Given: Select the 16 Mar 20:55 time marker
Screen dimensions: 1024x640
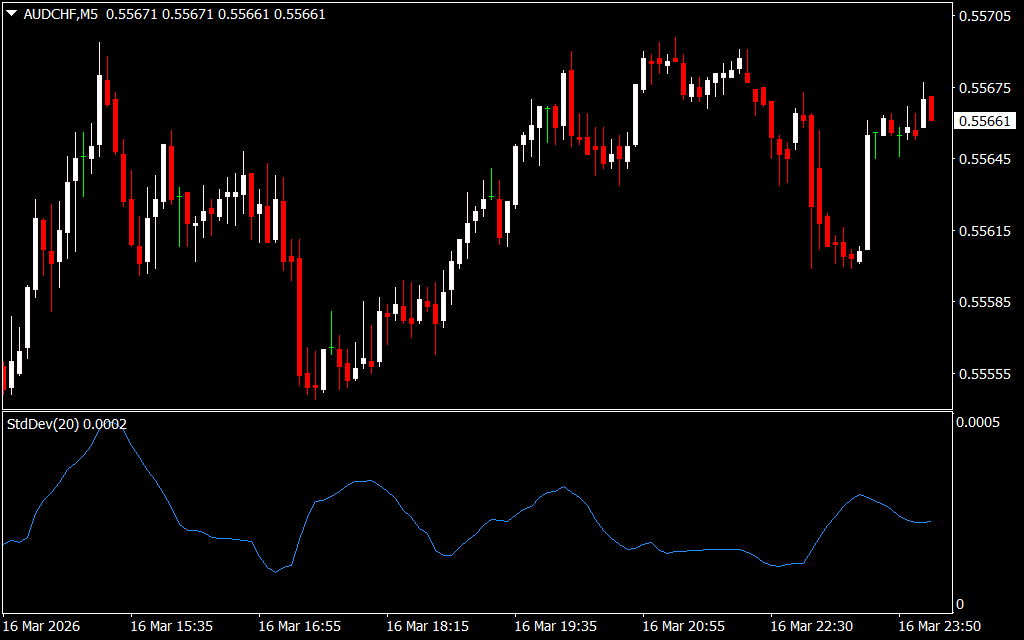Looking at the screenshot, I should (x=684, y=626).
